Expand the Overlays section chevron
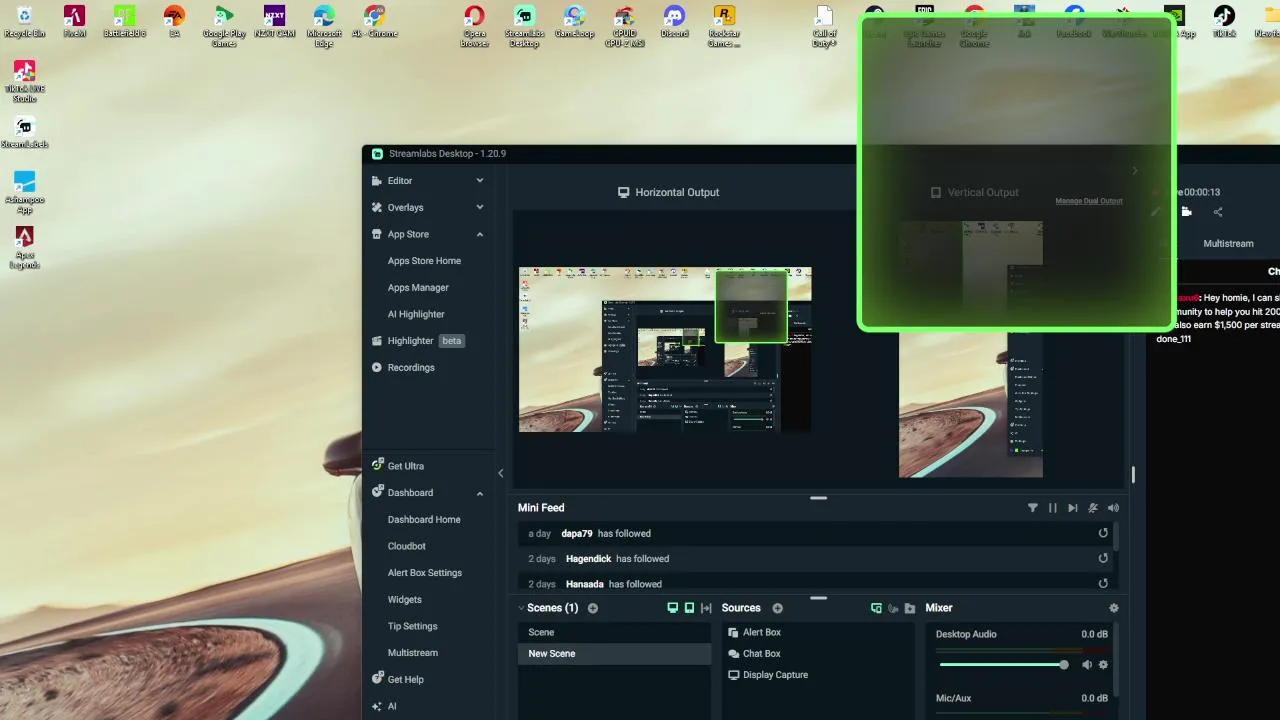1280x720 pixels. [480, 207]
